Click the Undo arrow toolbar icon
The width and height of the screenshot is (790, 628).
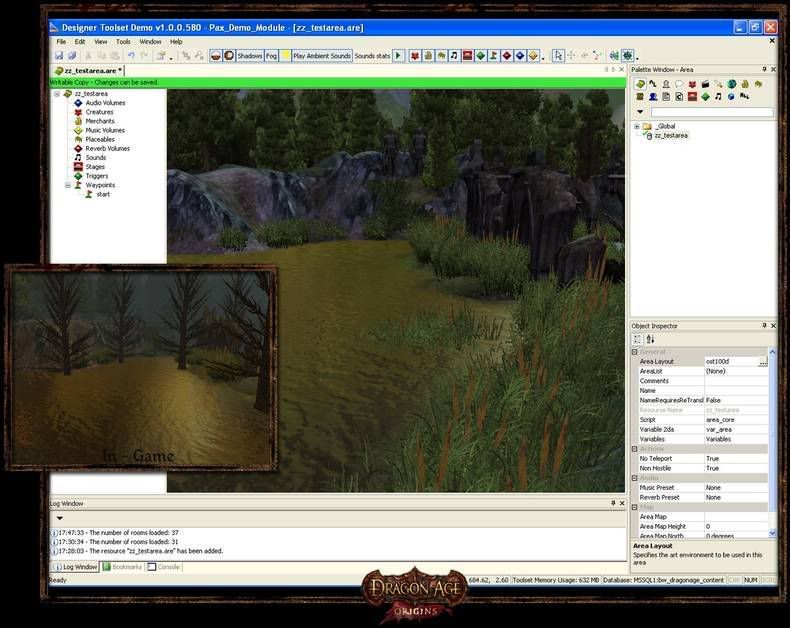tap(131, 55)
